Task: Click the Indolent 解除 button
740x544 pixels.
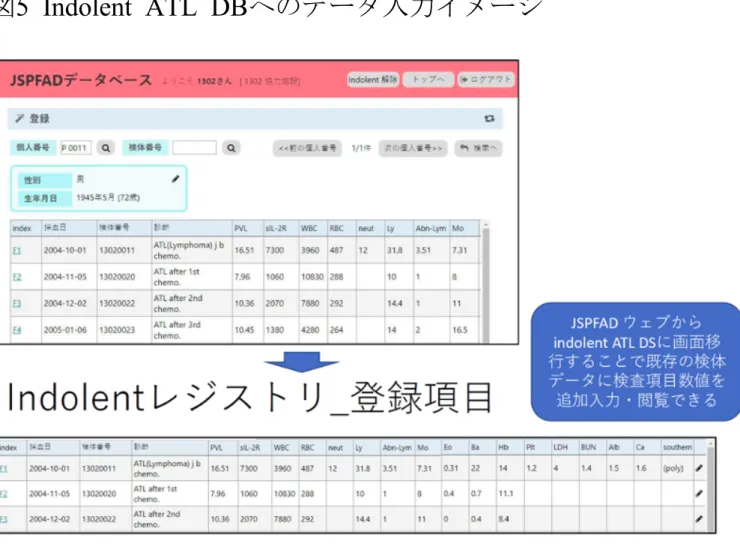Action: pyautogui.click(x=372, y=80)
